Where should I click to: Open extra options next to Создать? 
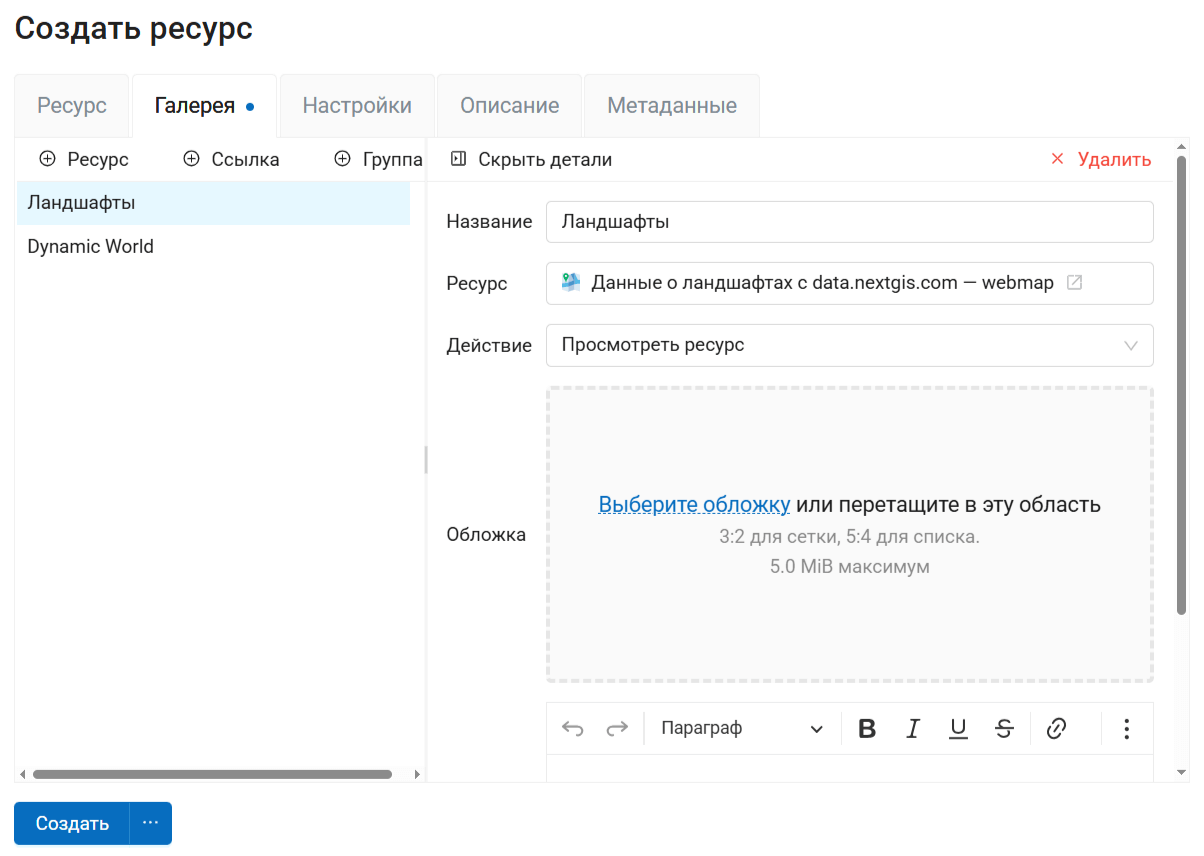click(x=151, y=823)
